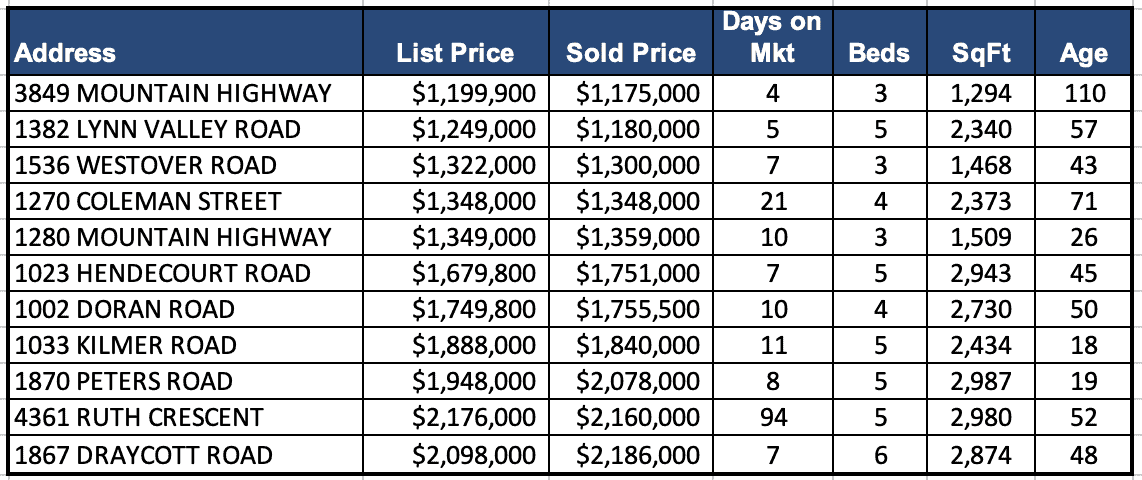Click the Address column header
This screenshot has width=1142, height=480.
66,53
